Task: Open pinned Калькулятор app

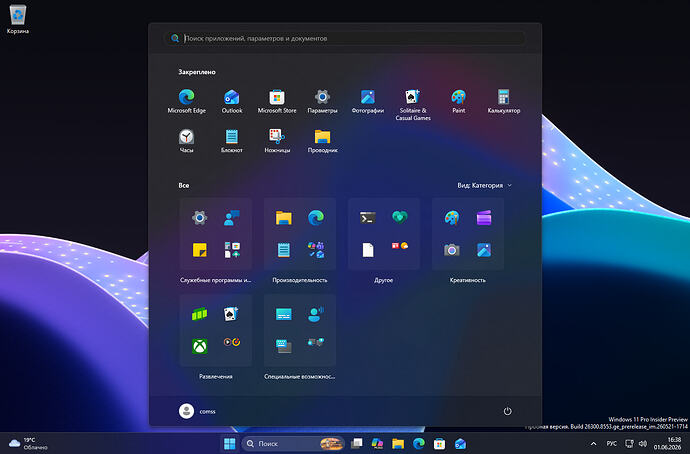Action: (504, 102)
